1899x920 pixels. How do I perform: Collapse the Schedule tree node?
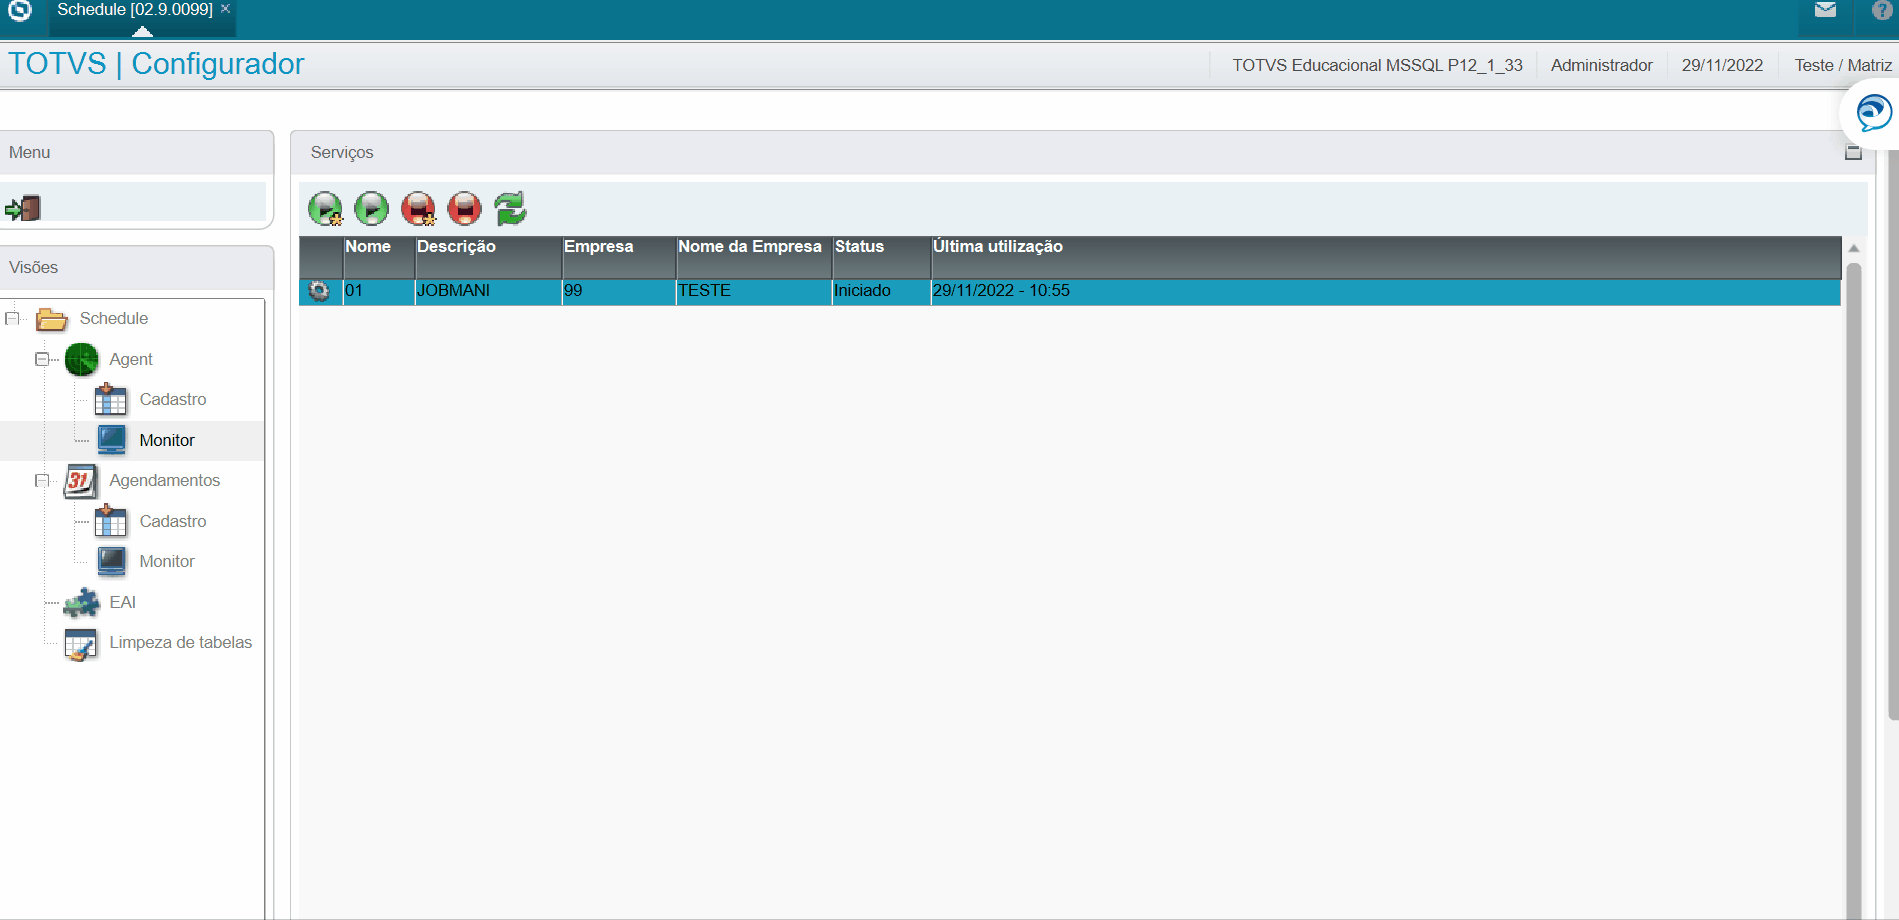click(12, 319)
